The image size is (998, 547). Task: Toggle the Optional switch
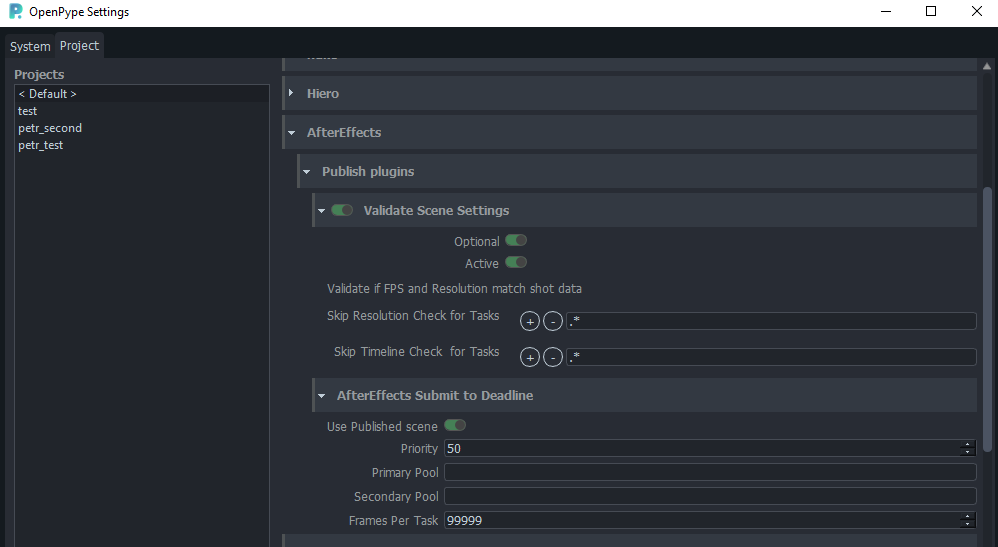pyautogui.click(x=516, y=240)
